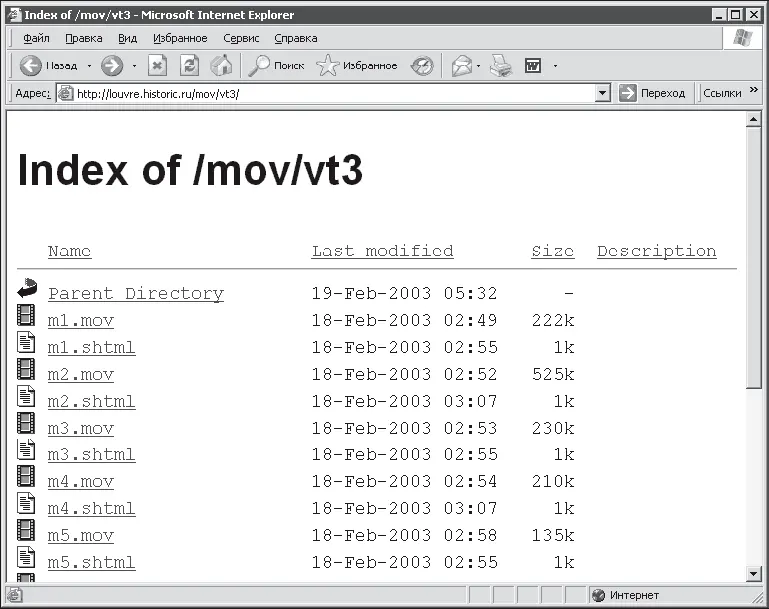Click the document icon beside m3.shtml

click(26, 449)
